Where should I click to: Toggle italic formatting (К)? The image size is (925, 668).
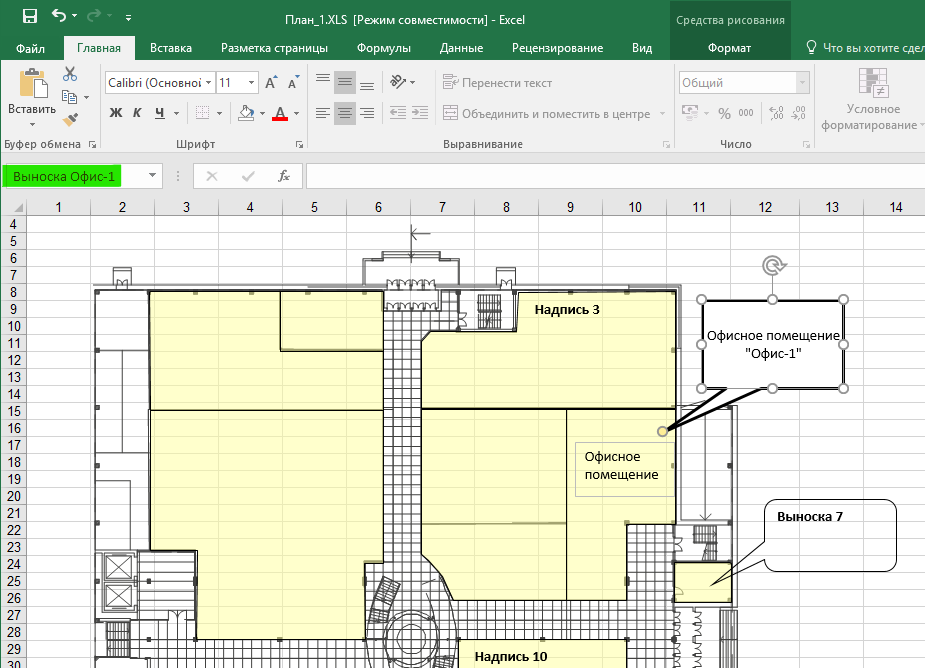pos(138,113)
